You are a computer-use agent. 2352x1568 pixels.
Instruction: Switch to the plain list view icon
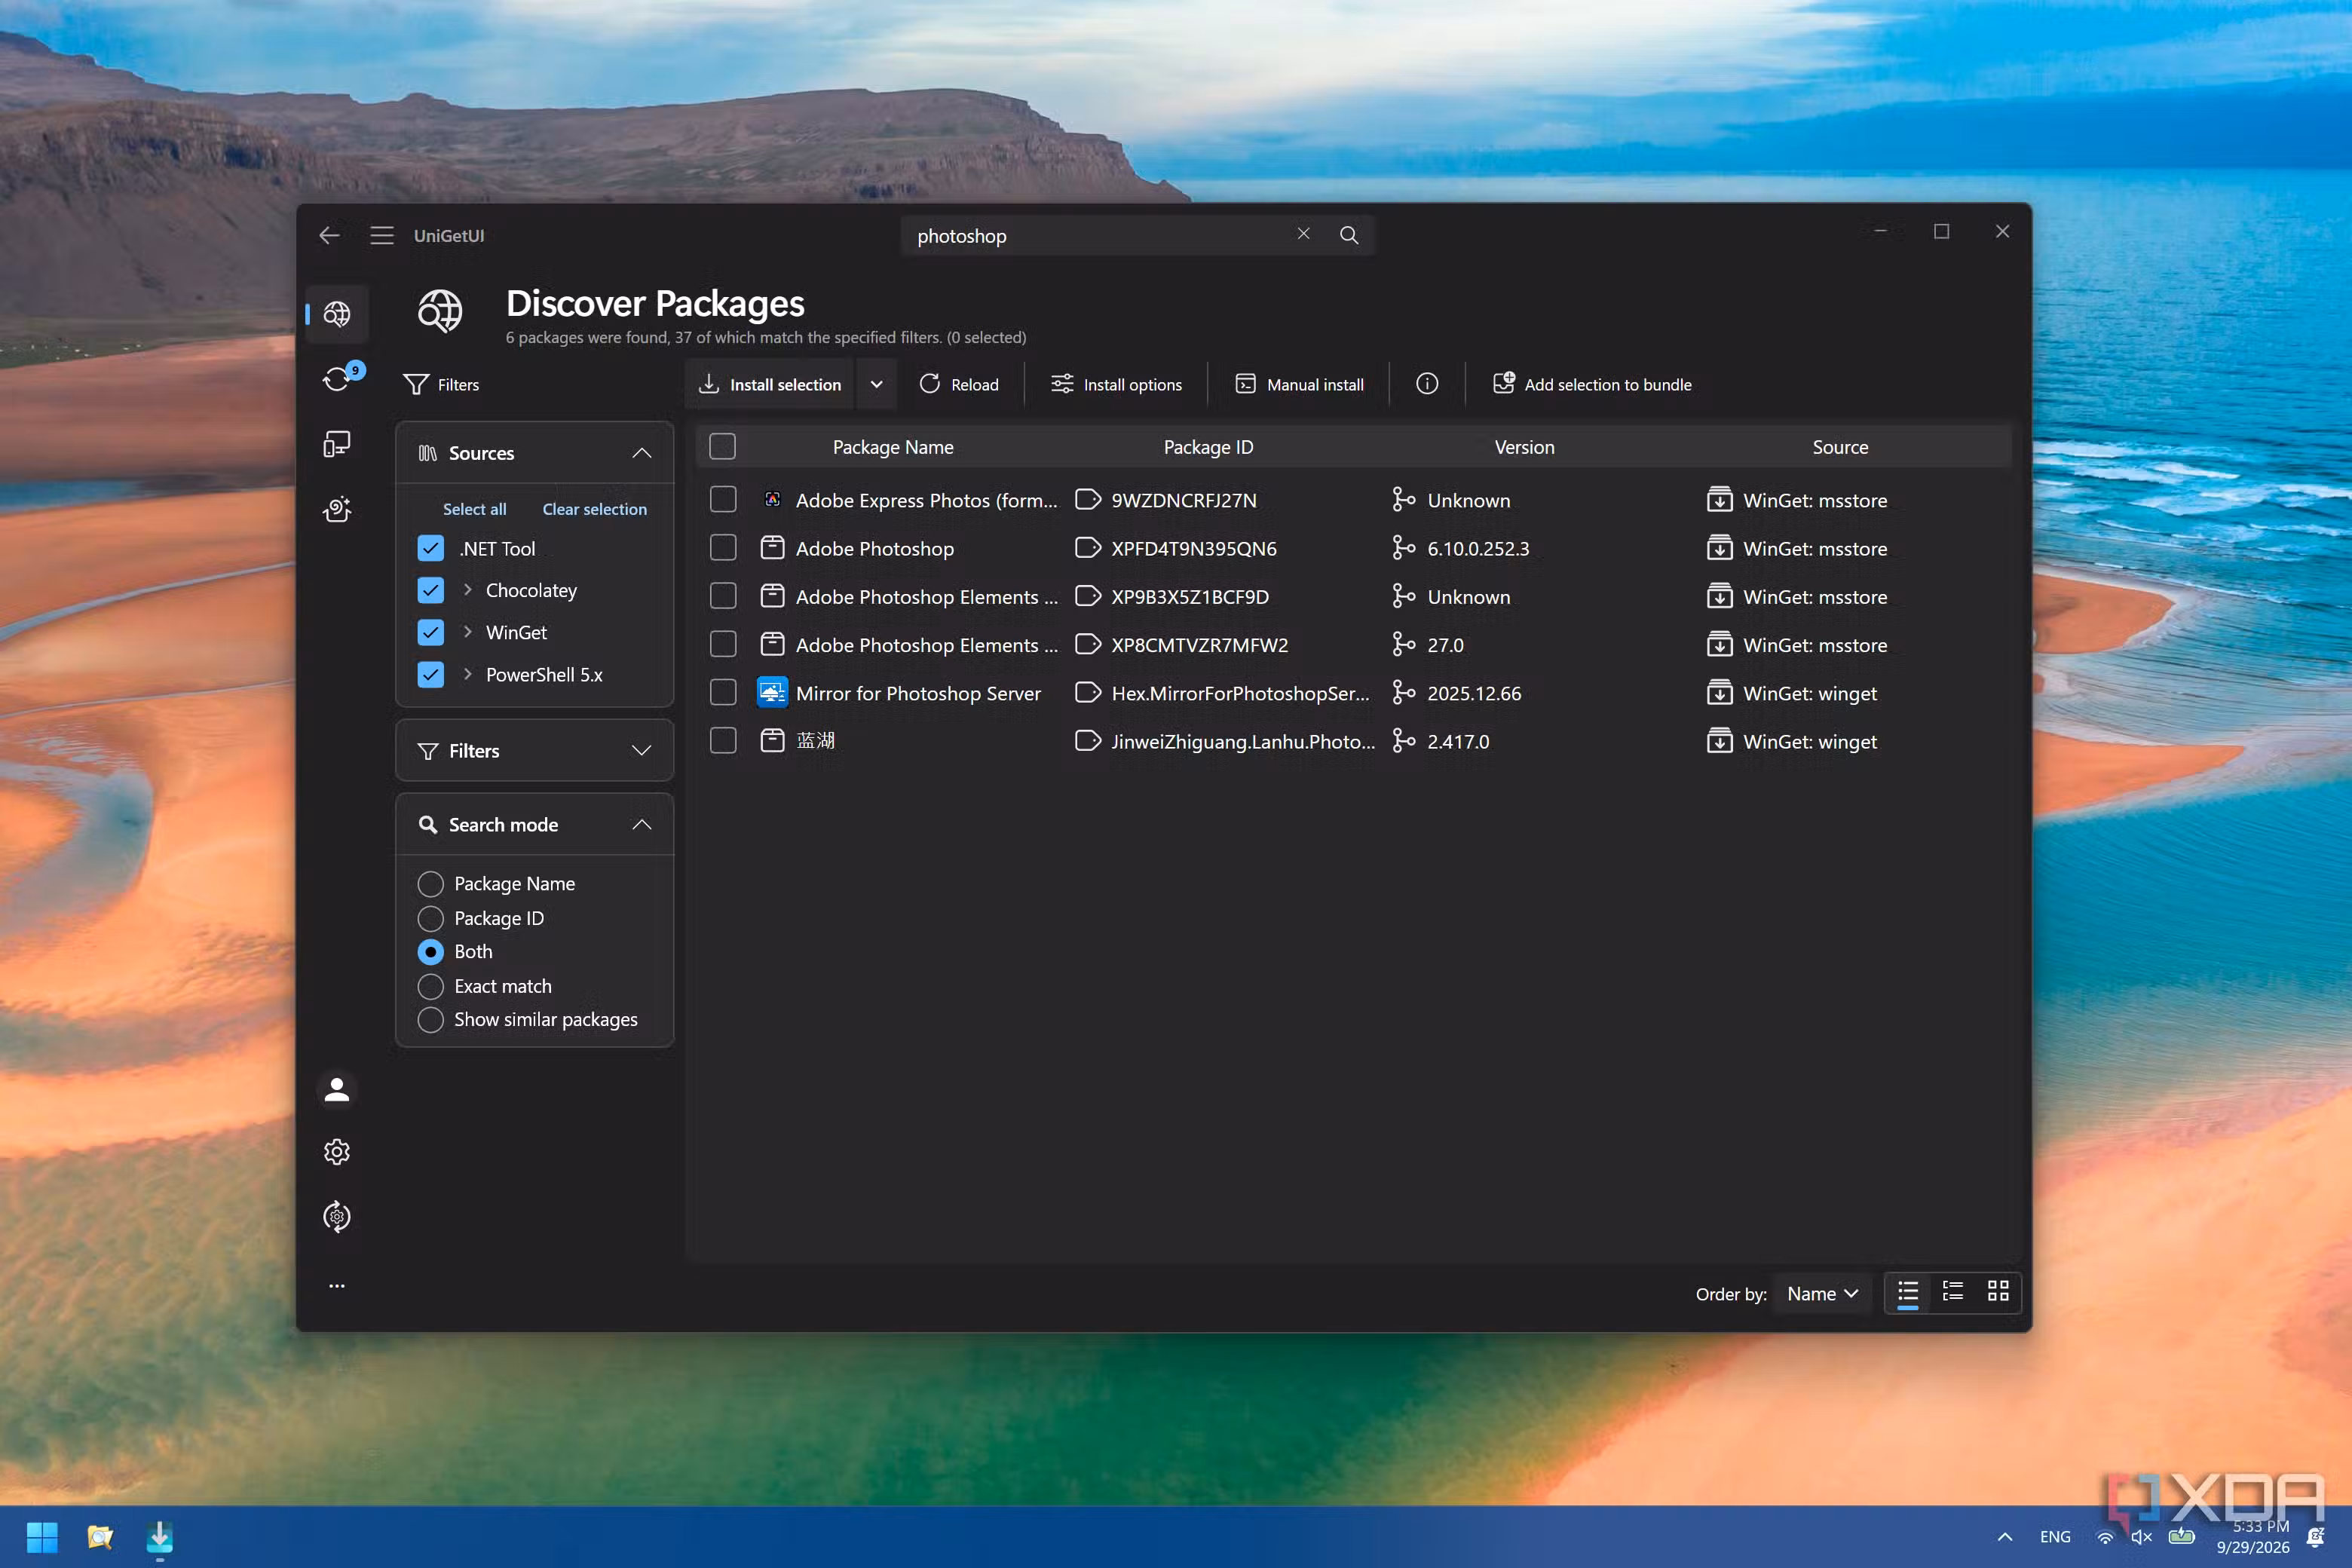[1908, 1292]
